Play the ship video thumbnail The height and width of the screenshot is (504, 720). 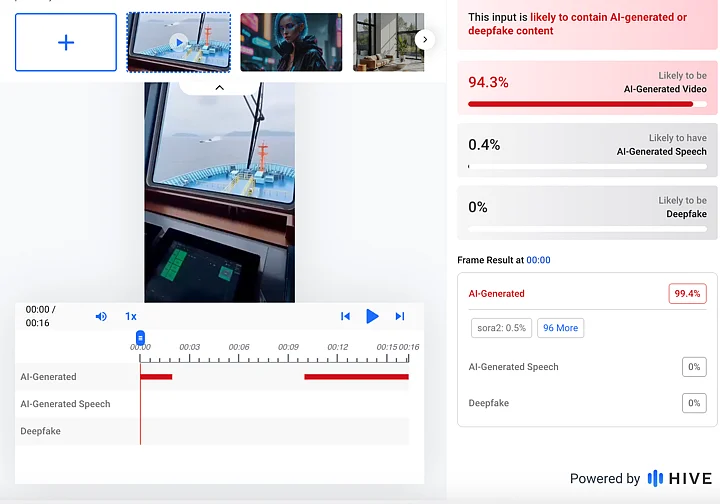coord(178,42)
